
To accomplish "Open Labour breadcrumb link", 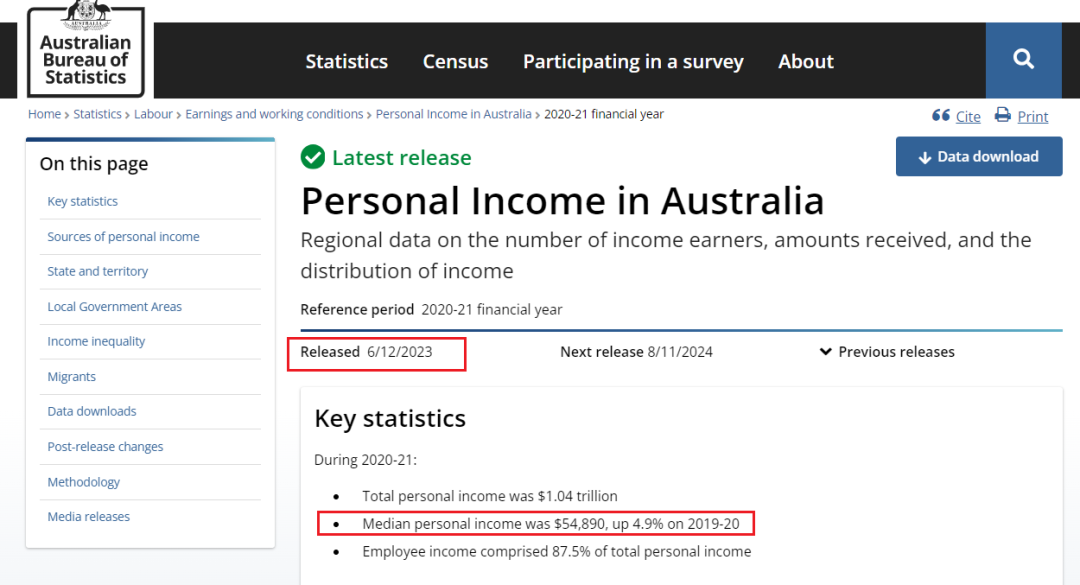I will [153, 114].
